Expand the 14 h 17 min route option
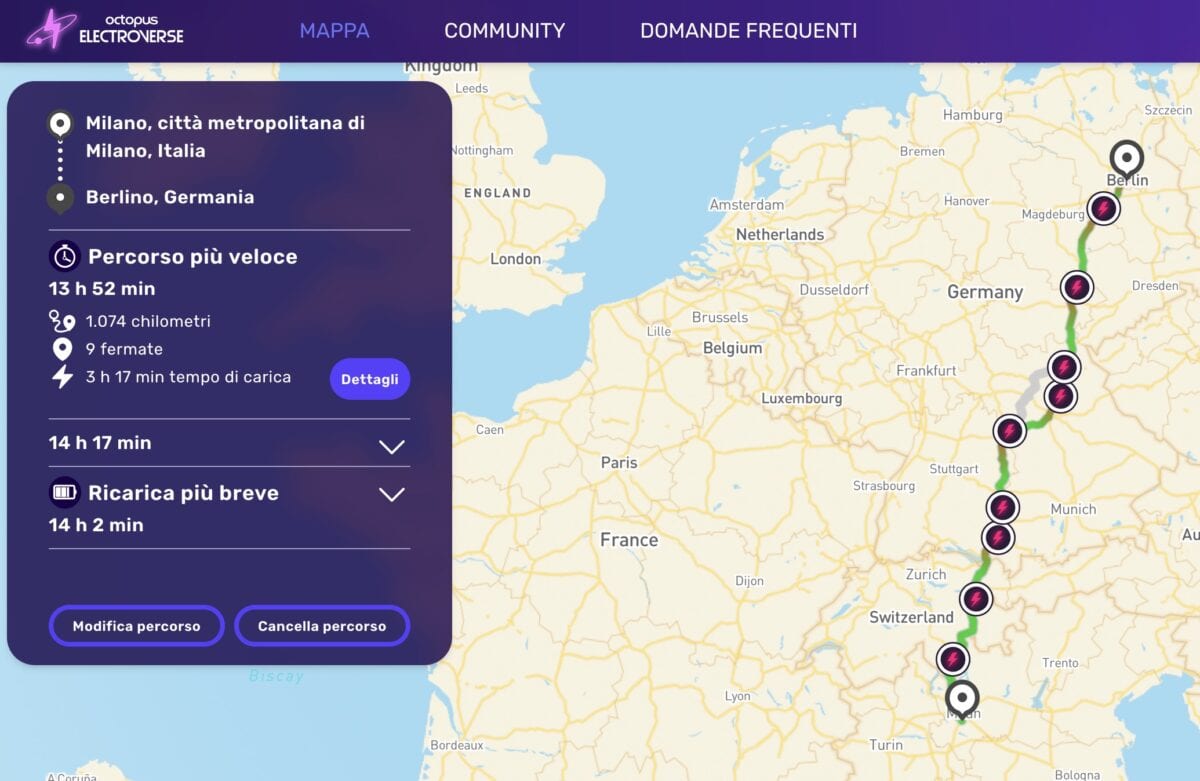 point(391,446)
